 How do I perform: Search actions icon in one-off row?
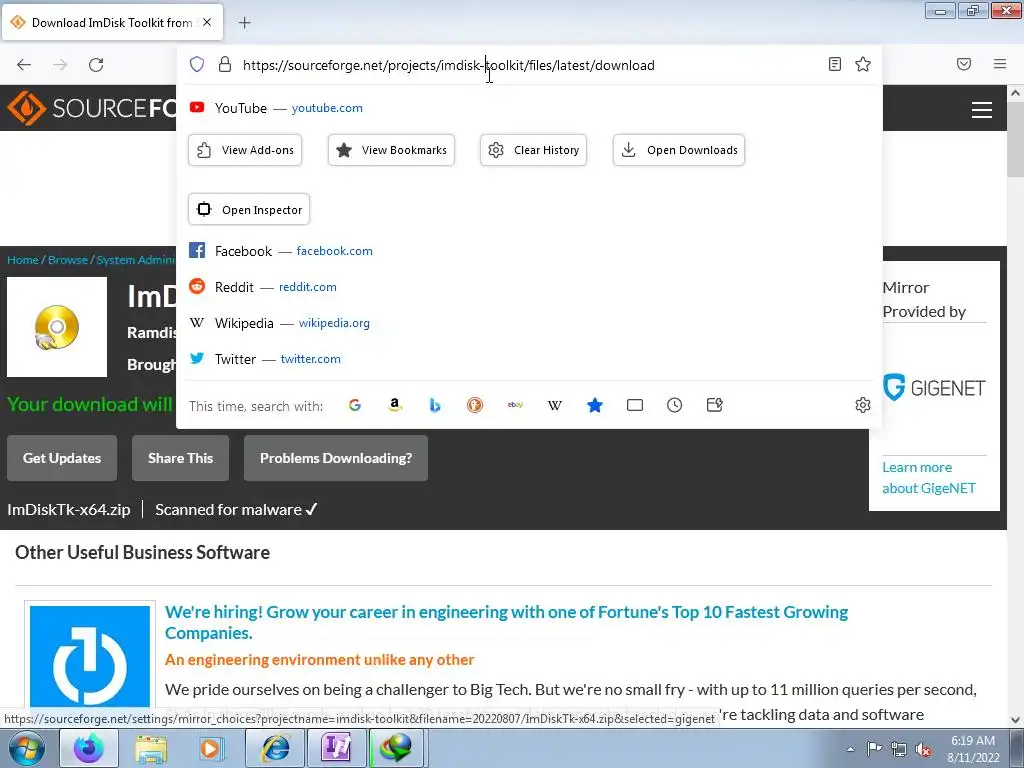coord(714,405)
